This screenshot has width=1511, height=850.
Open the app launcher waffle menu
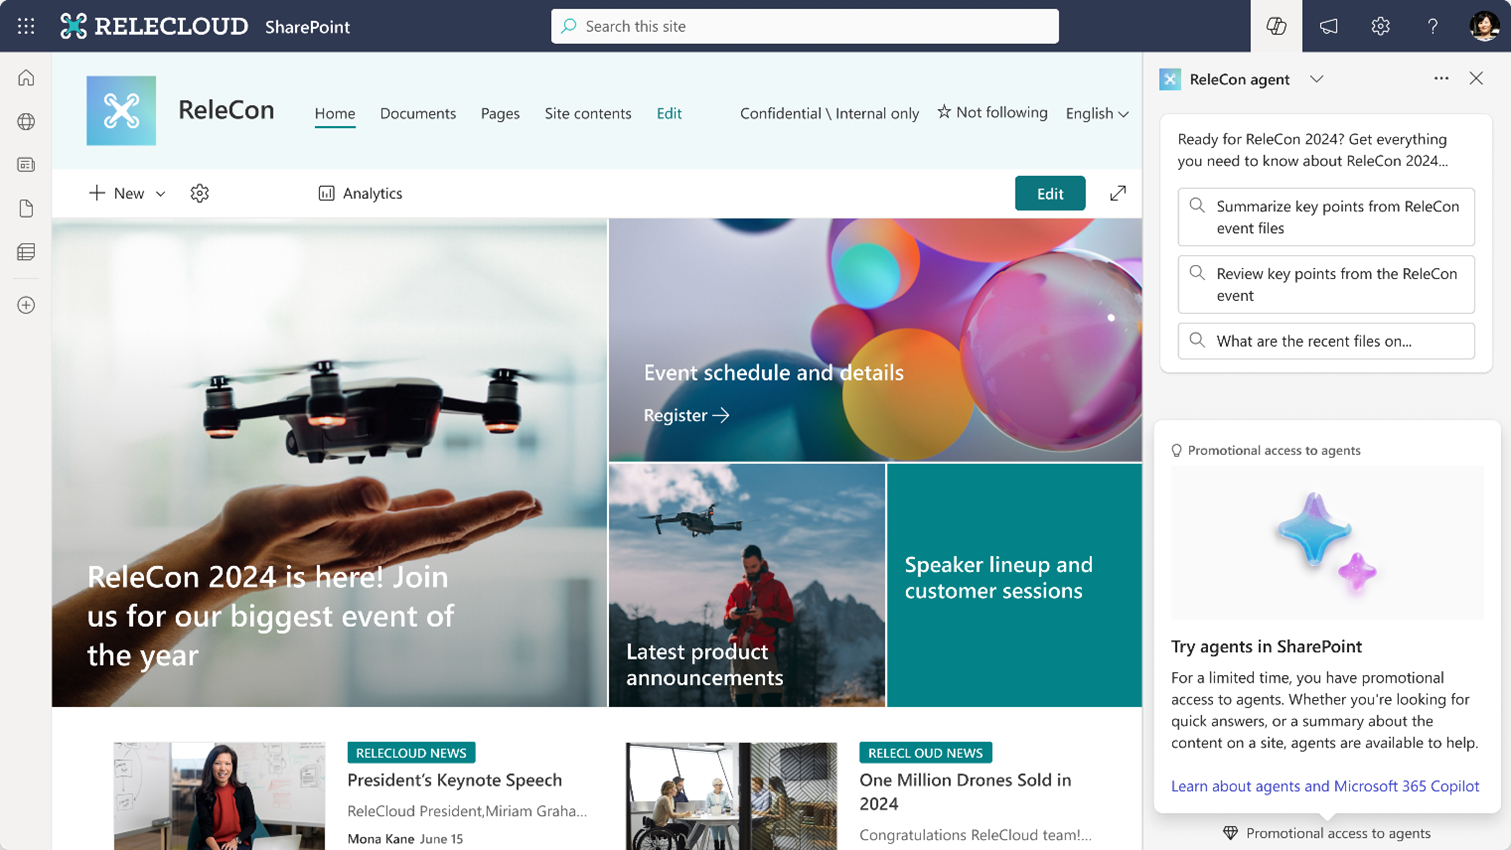pyautogui.click(x=25, y=26)
